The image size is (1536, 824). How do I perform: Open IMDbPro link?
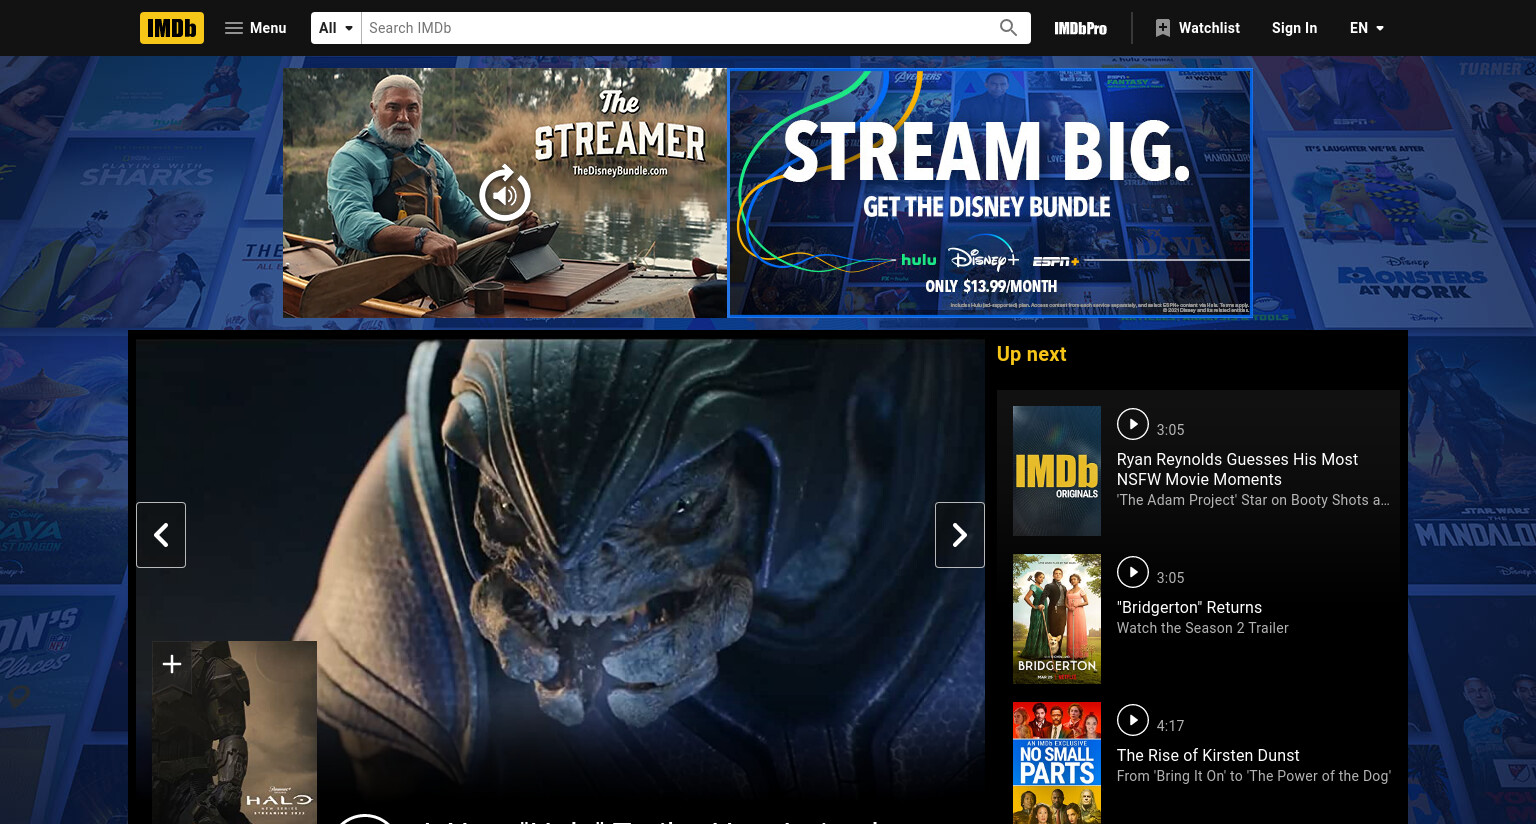point(1080,28)
